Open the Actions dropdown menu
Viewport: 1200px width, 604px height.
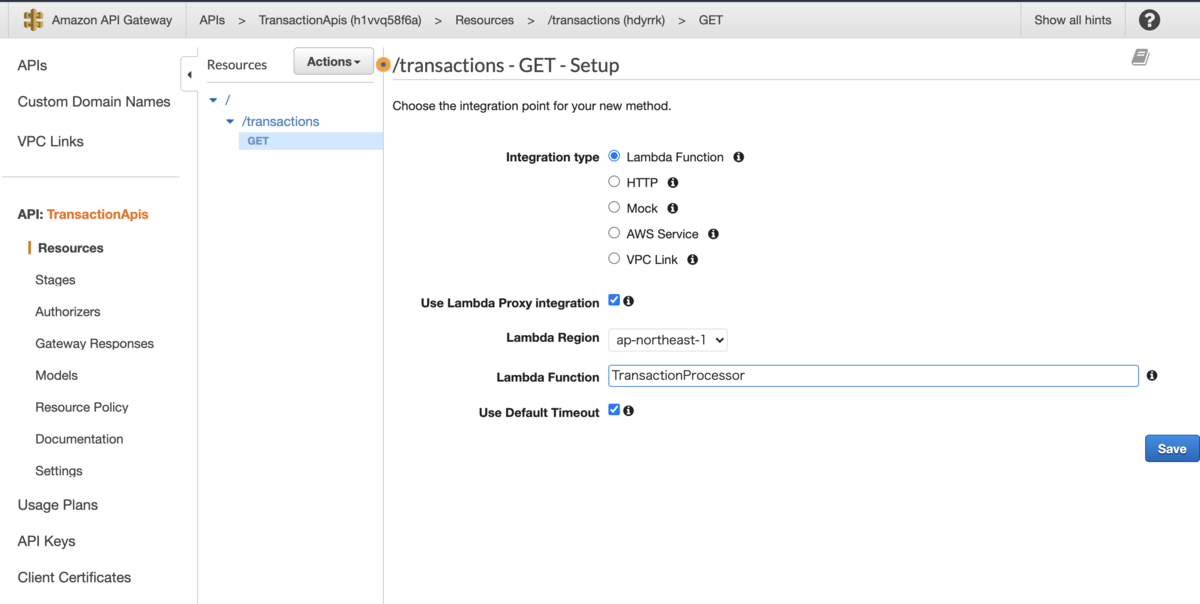coord(333,62)
